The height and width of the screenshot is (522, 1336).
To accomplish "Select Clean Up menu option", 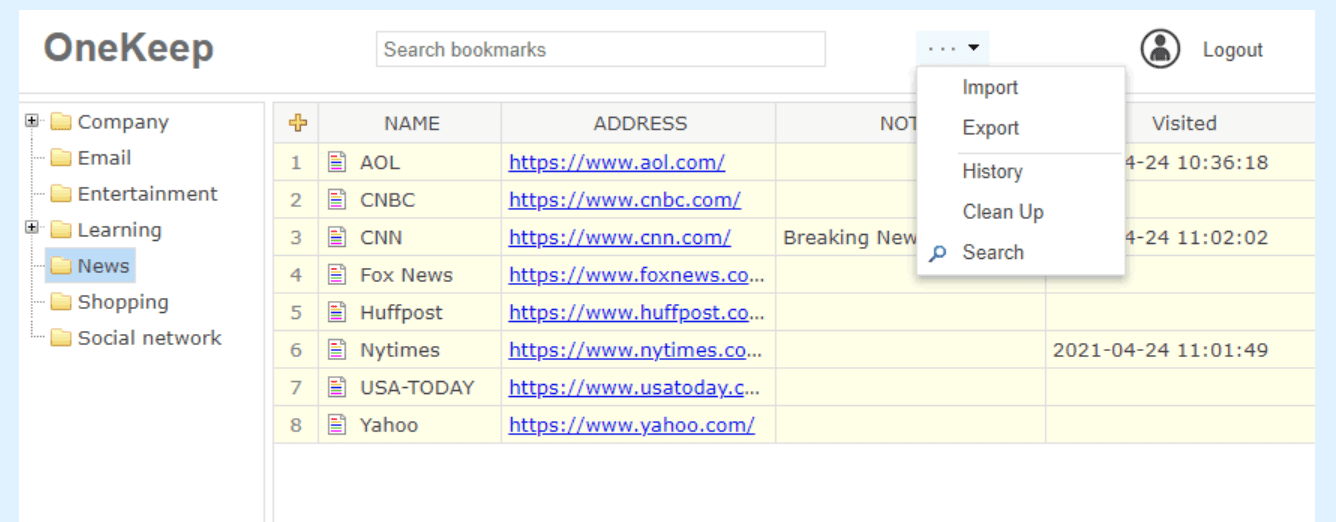I will (x=1002, y=212).
